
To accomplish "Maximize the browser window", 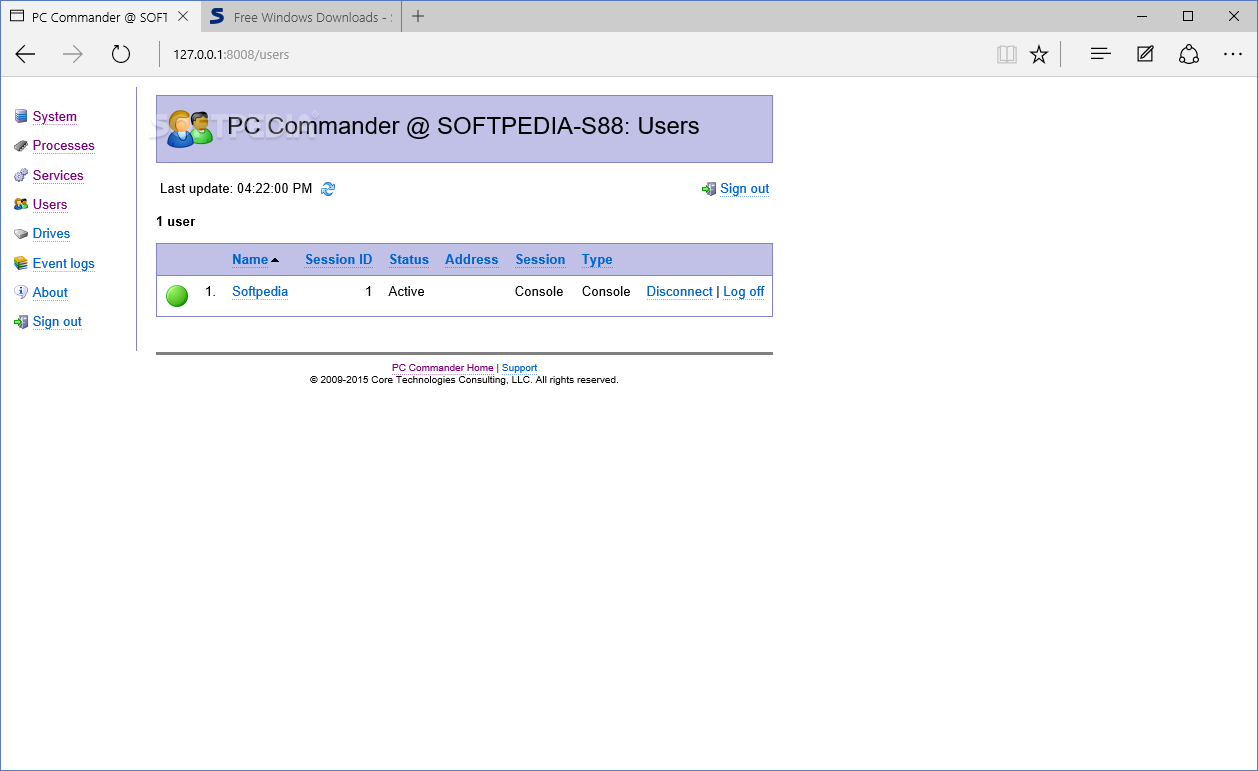I will click(1188, 16).
